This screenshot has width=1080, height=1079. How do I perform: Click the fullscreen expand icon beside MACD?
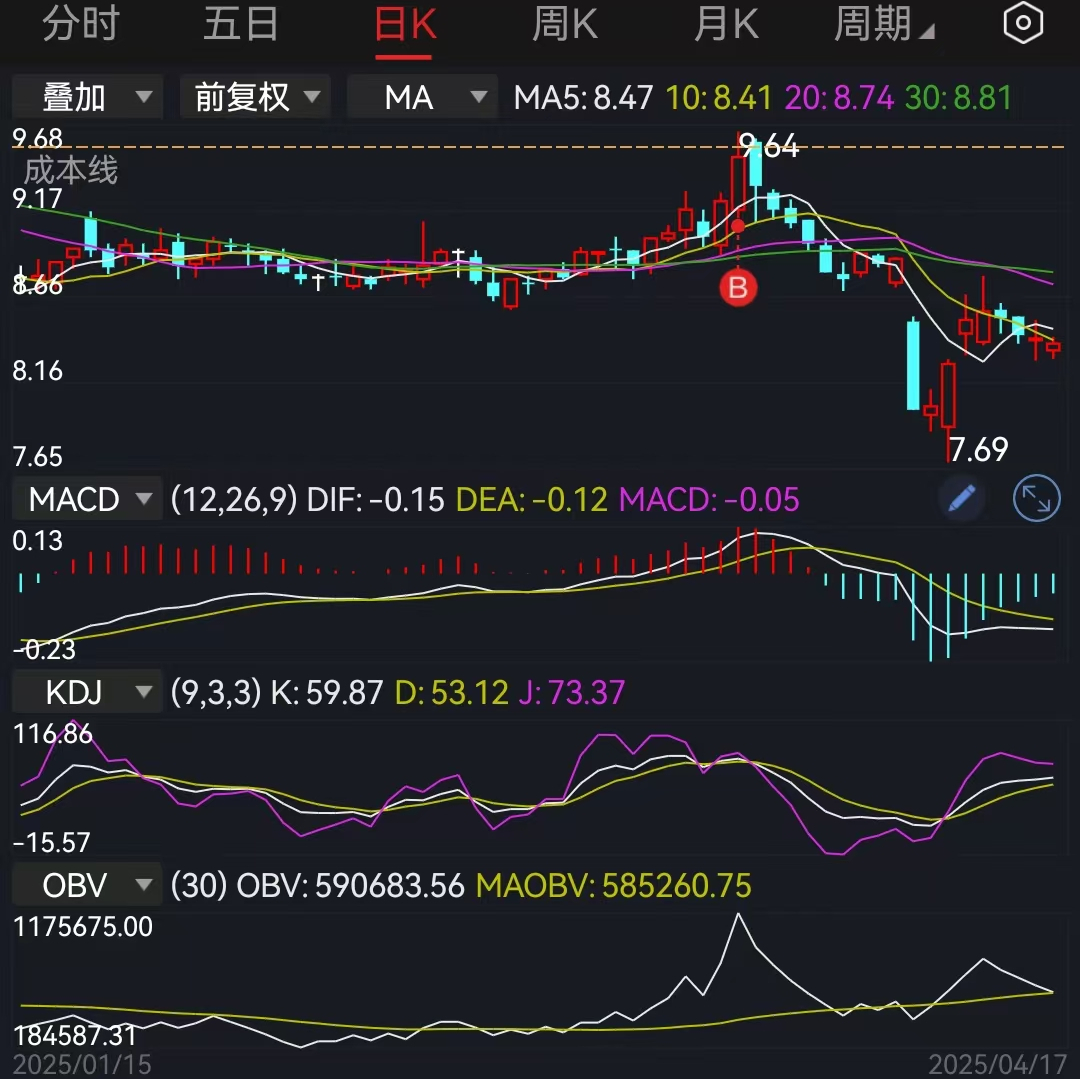click(1036, 498)
